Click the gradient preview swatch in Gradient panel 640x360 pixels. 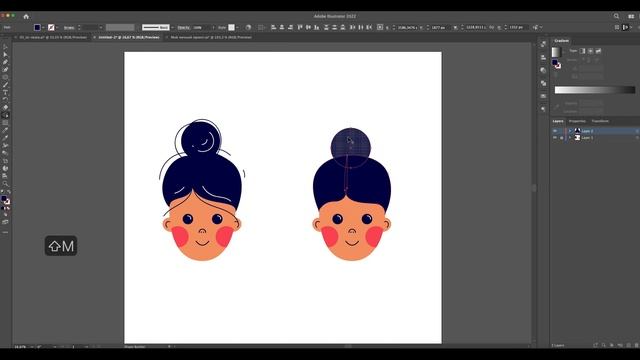tap(556, 52)
